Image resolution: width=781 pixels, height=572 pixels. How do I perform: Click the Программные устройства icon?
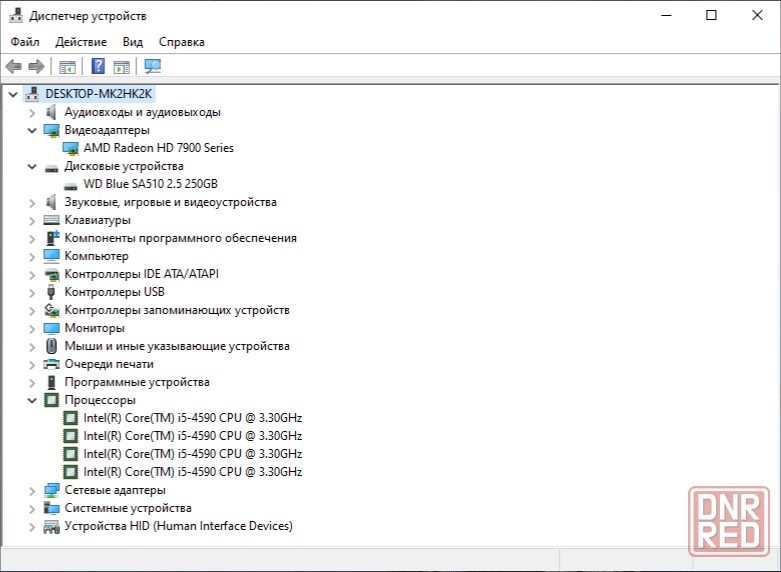51,382
